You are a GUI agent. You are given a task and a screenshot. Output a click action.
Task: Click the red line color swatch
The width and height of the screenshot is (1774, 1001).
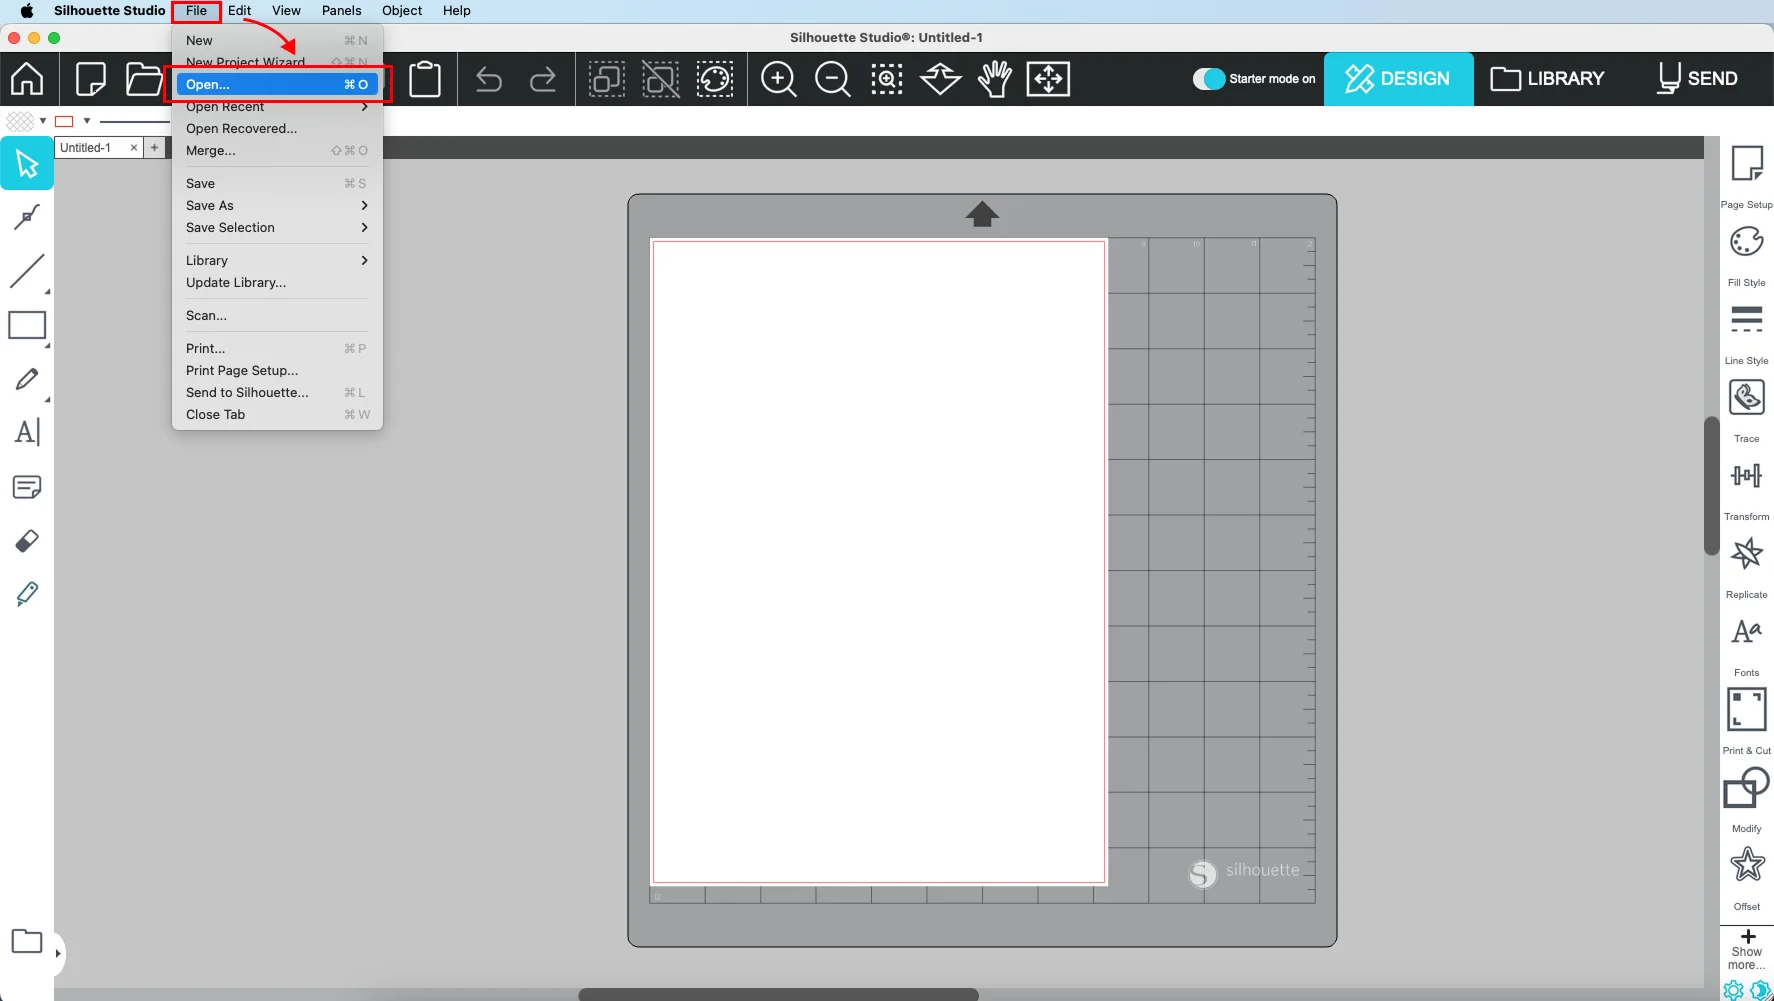tap(65, 121)
